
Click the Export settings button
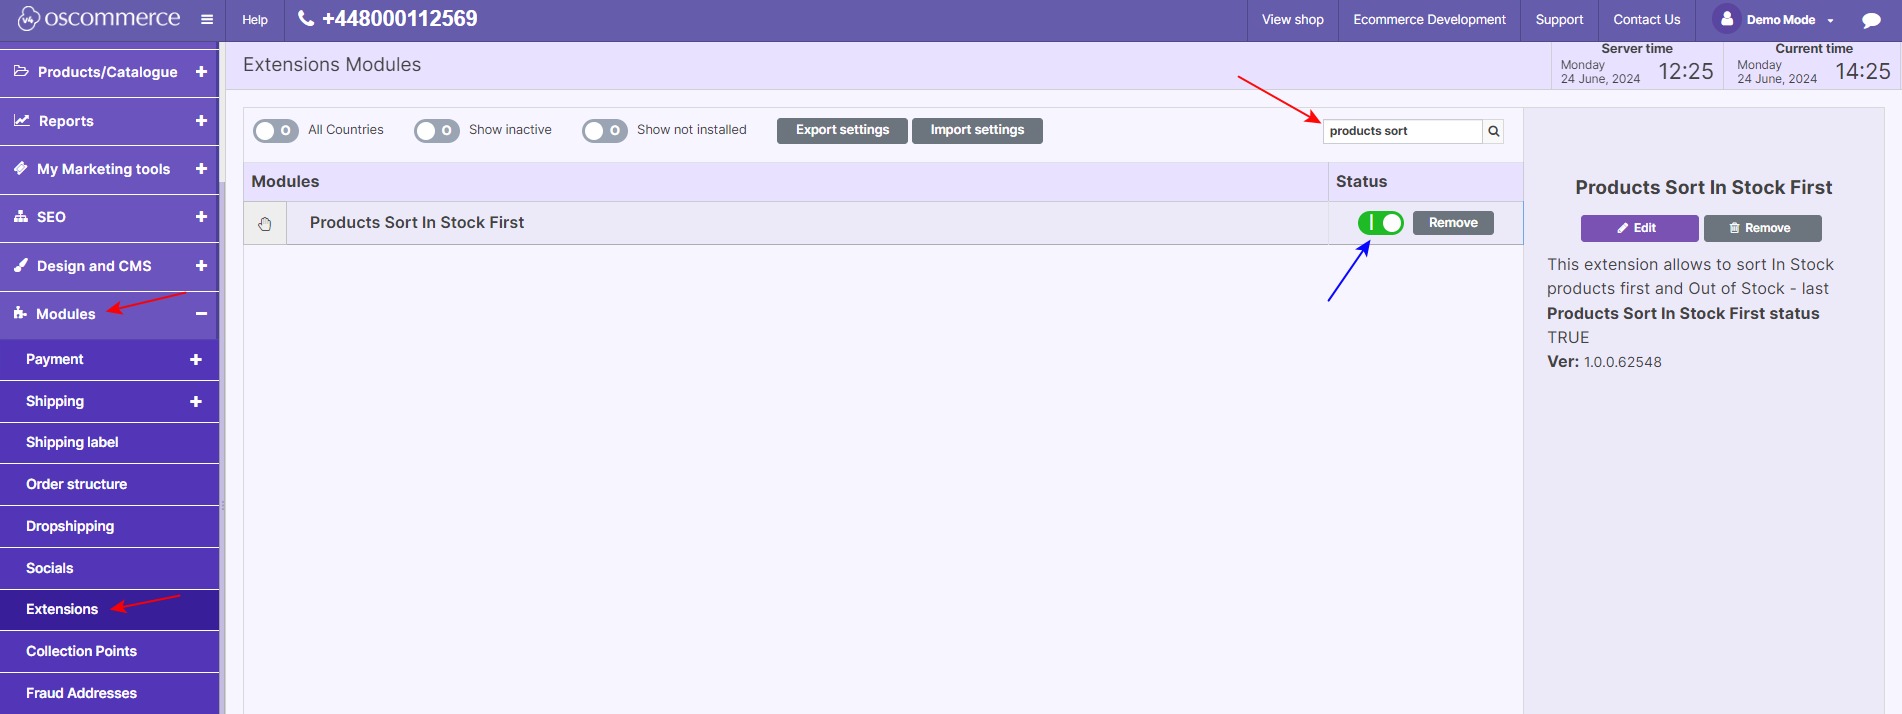pos(842,130)
